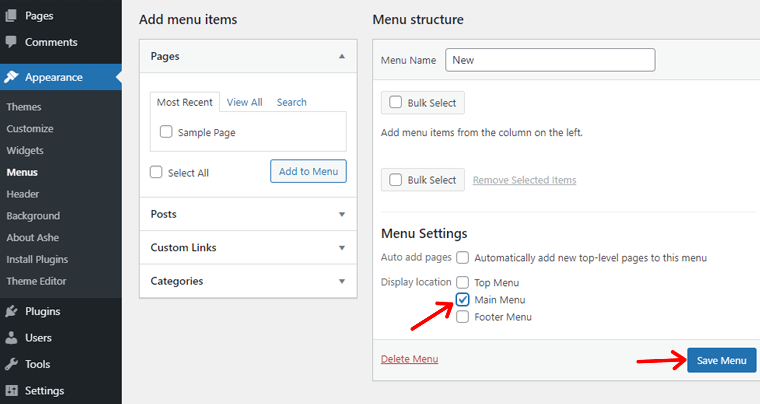Uncheck the Main Menu display location
The height and width of the screenshot is (404, 760).
(x=463, y=299)
